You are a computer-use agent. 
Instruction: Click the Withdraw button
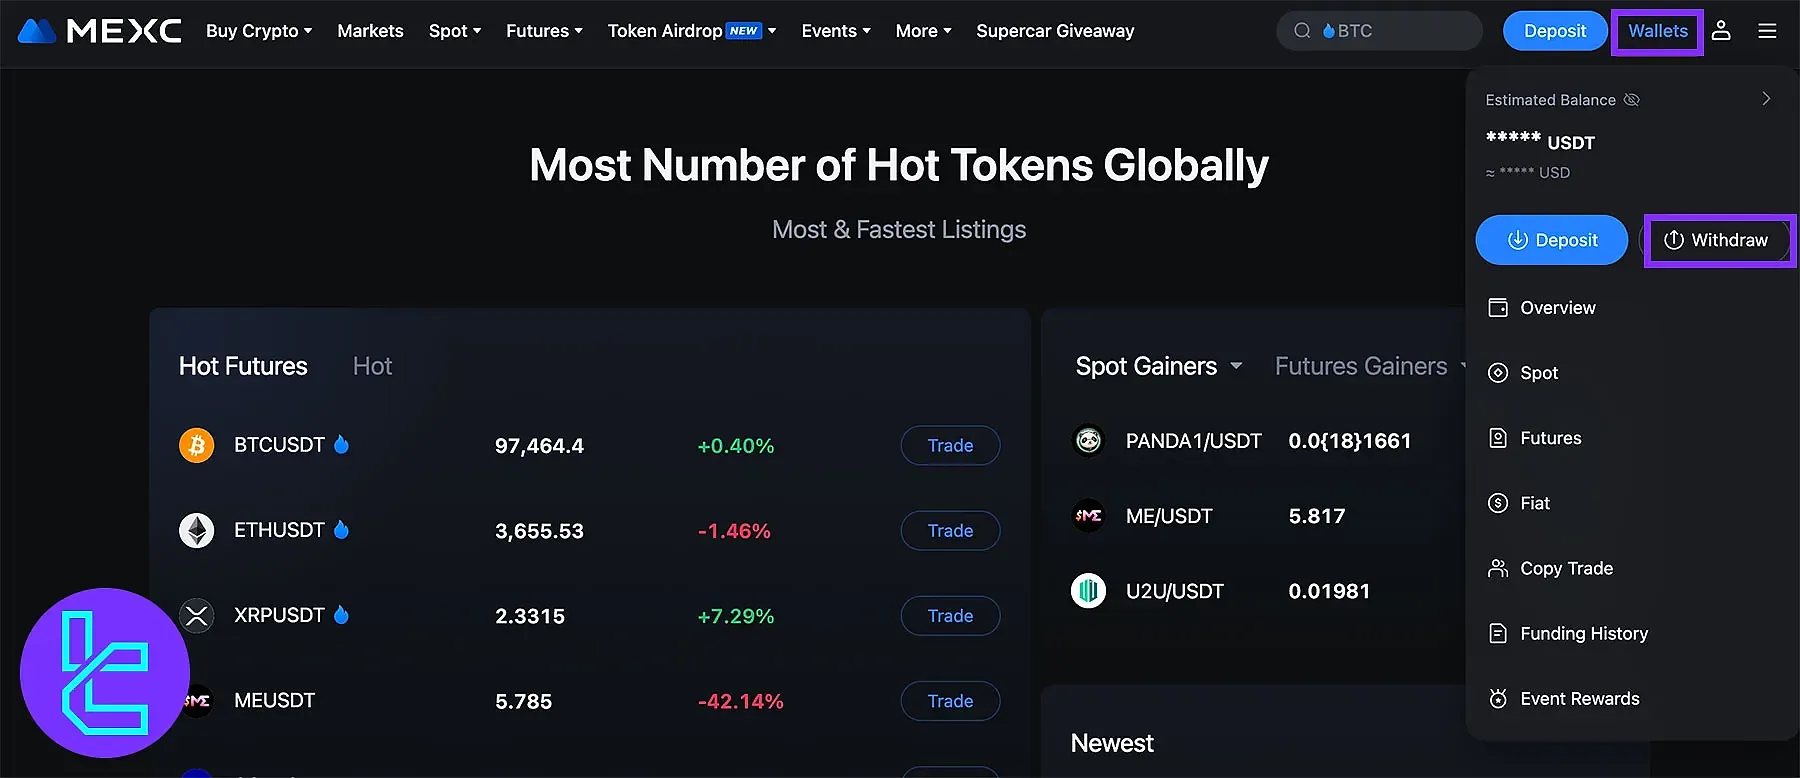tap(1717, 240)
